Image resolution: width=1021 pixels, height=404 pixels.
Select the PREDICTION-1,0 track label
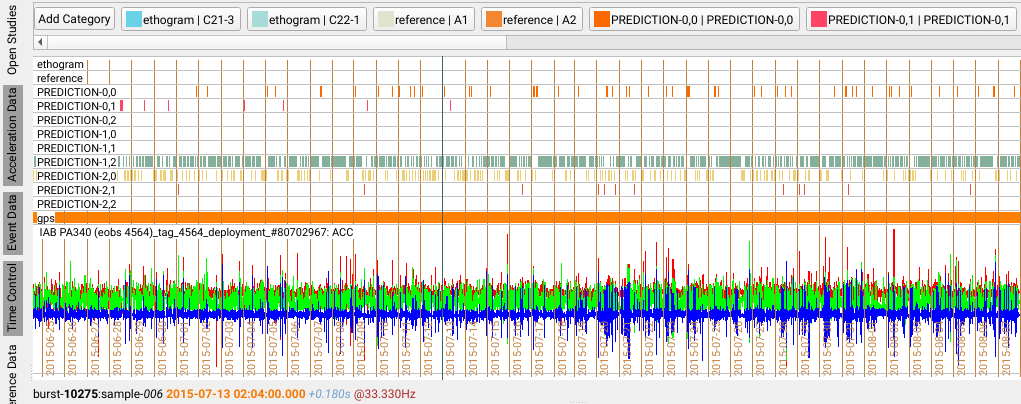tap(76, 134)
